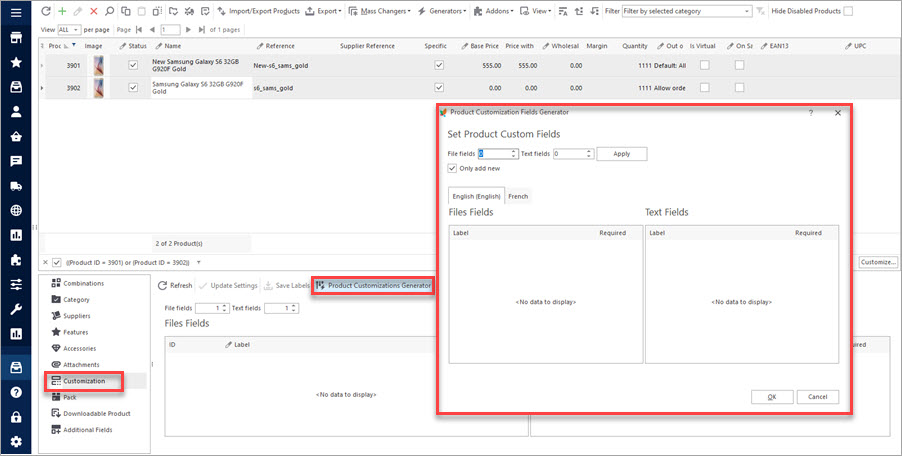Open the globe localization icon in sidebar

click(x=16, y=210)
